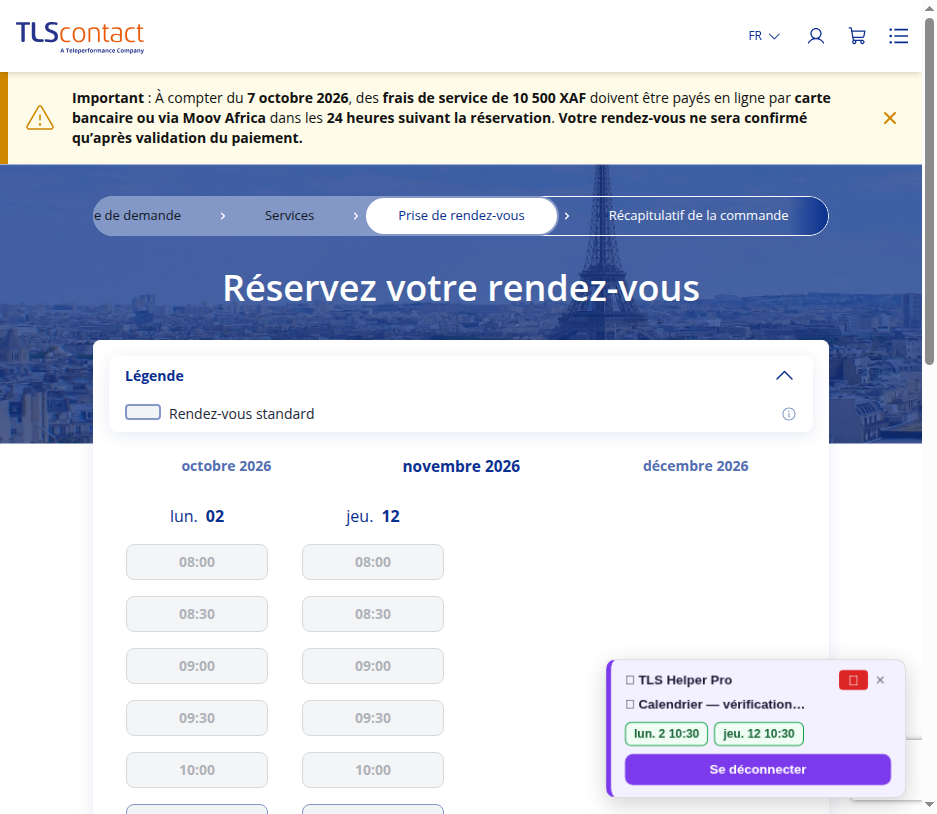Viewport: 937px width, 814px height.
Task: Dismiss the important notice banner
Action: click(x=890, y=118)
